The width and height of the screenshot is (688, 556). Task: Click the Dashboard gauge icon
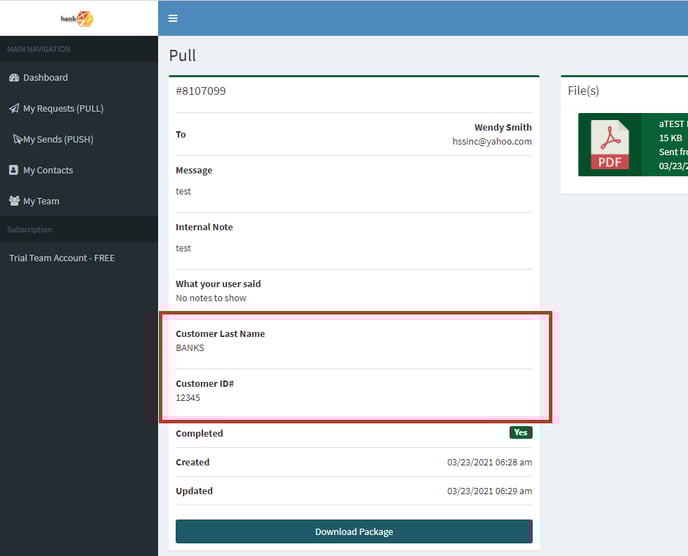coord(14,78)
